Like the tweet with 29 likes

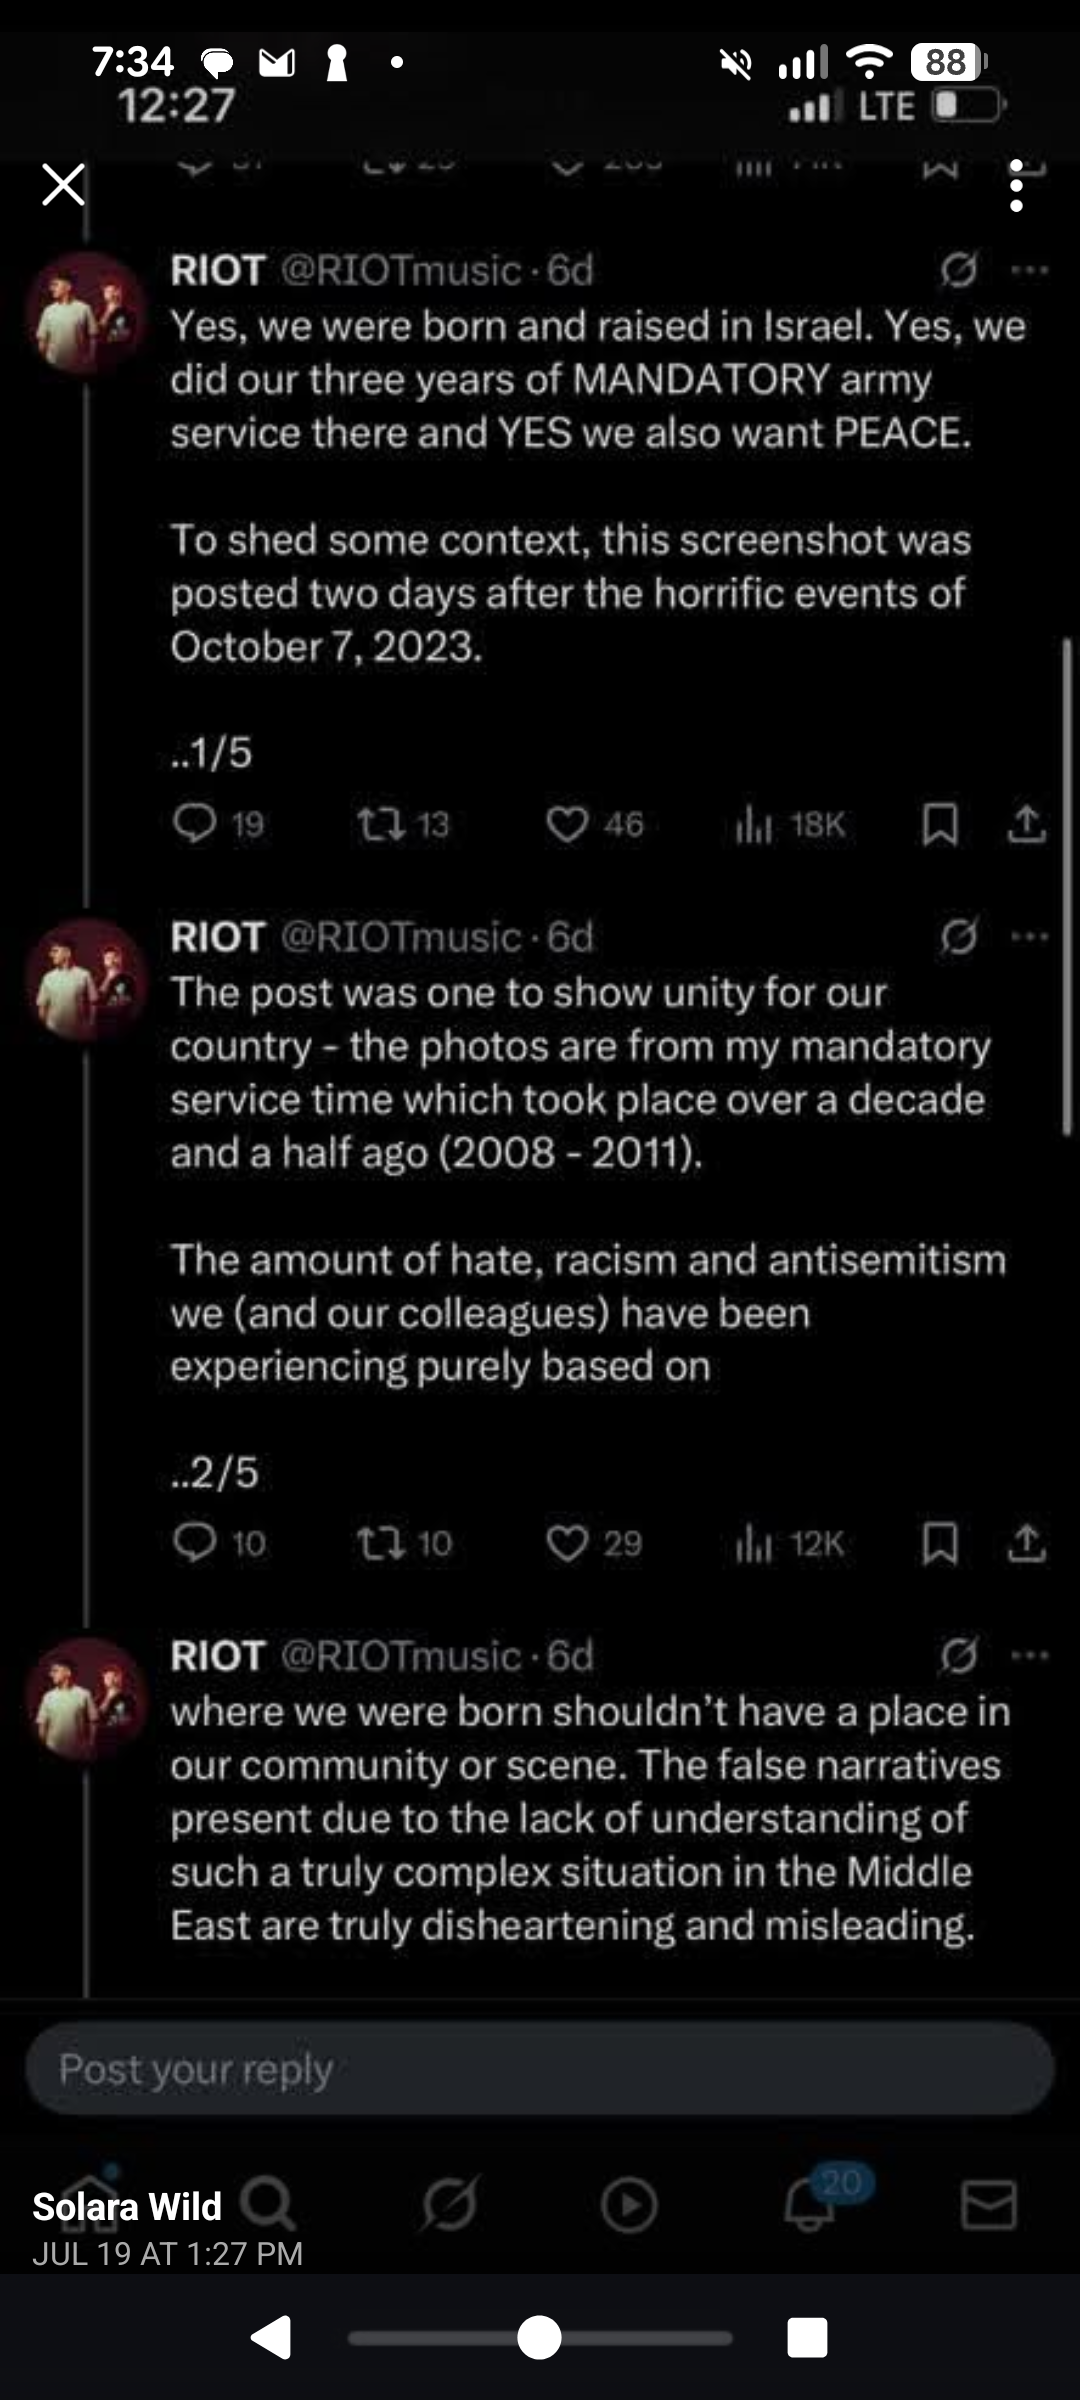567,1543
